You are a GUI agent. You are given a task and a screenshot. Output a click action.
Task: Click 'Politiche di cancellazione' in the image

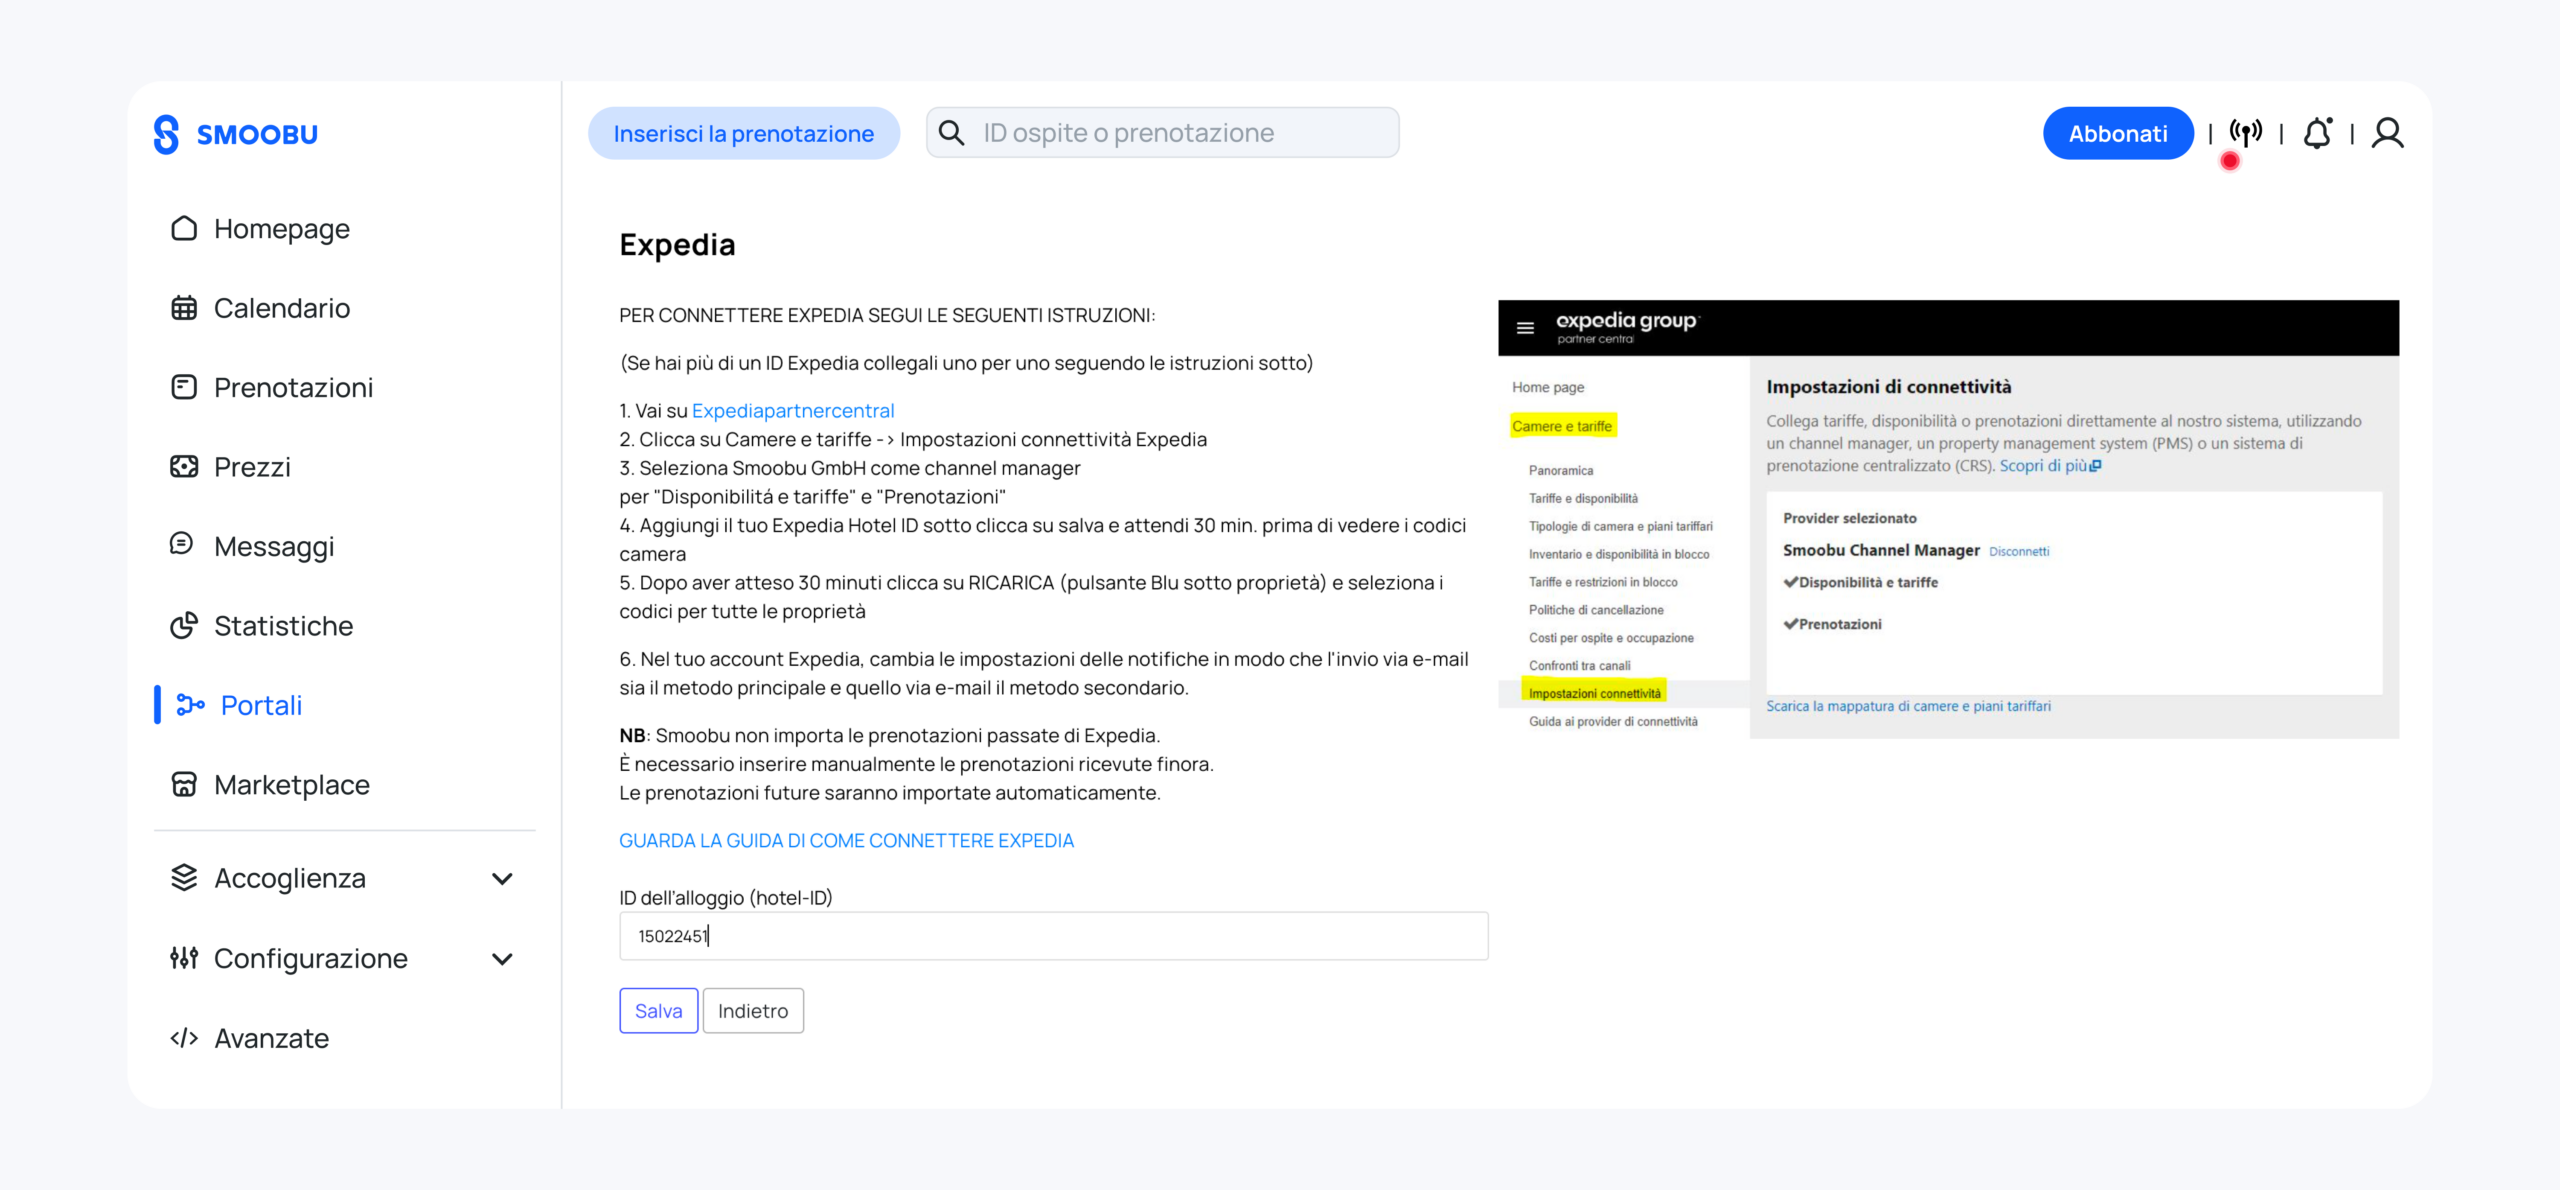click(x=1596, y=610)
